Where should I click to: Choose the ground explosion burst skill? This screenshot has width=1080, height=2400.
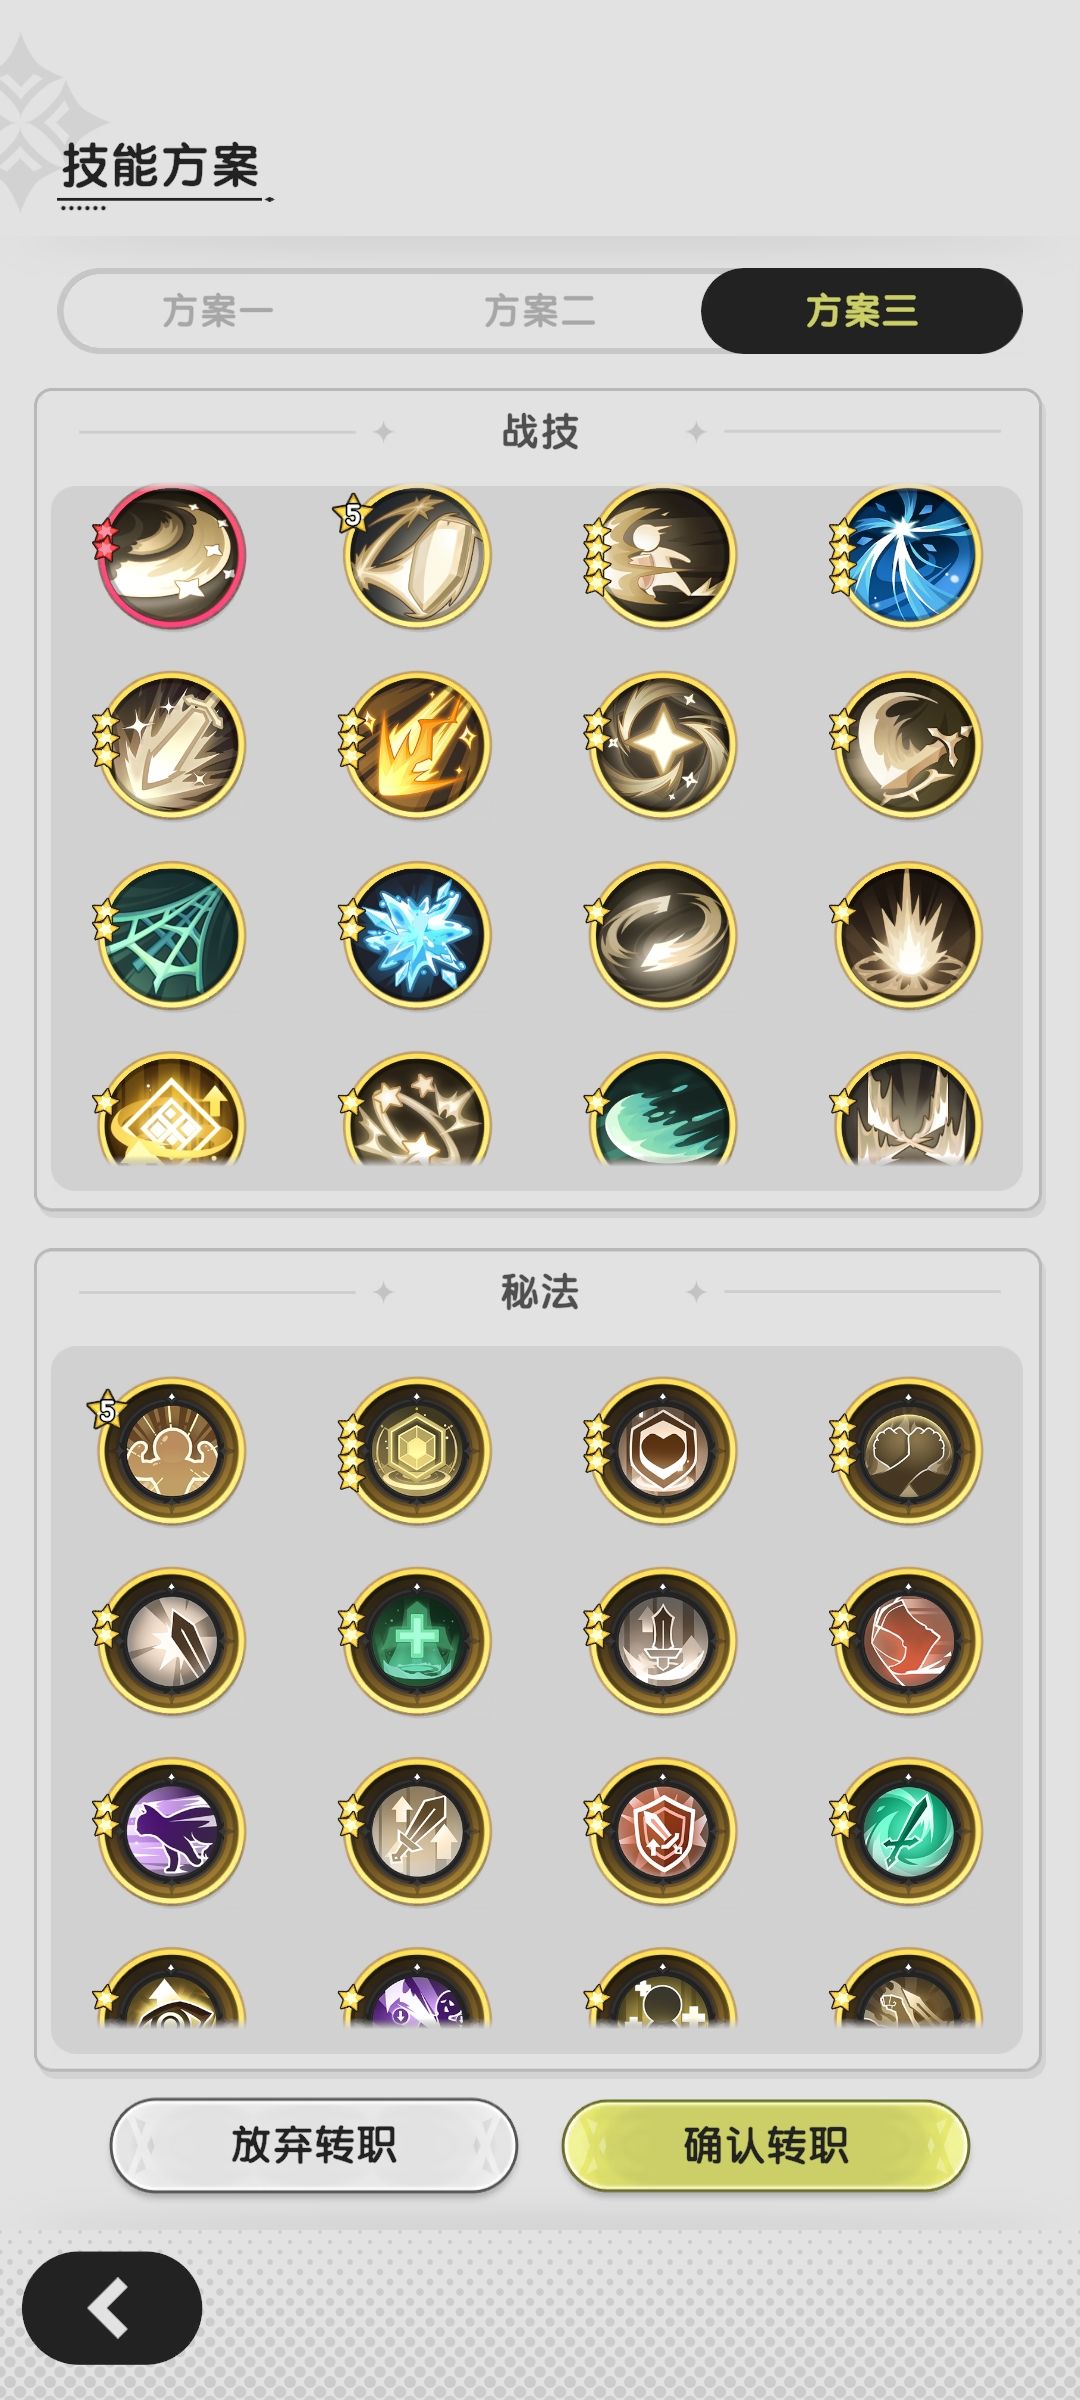[908, 936]
